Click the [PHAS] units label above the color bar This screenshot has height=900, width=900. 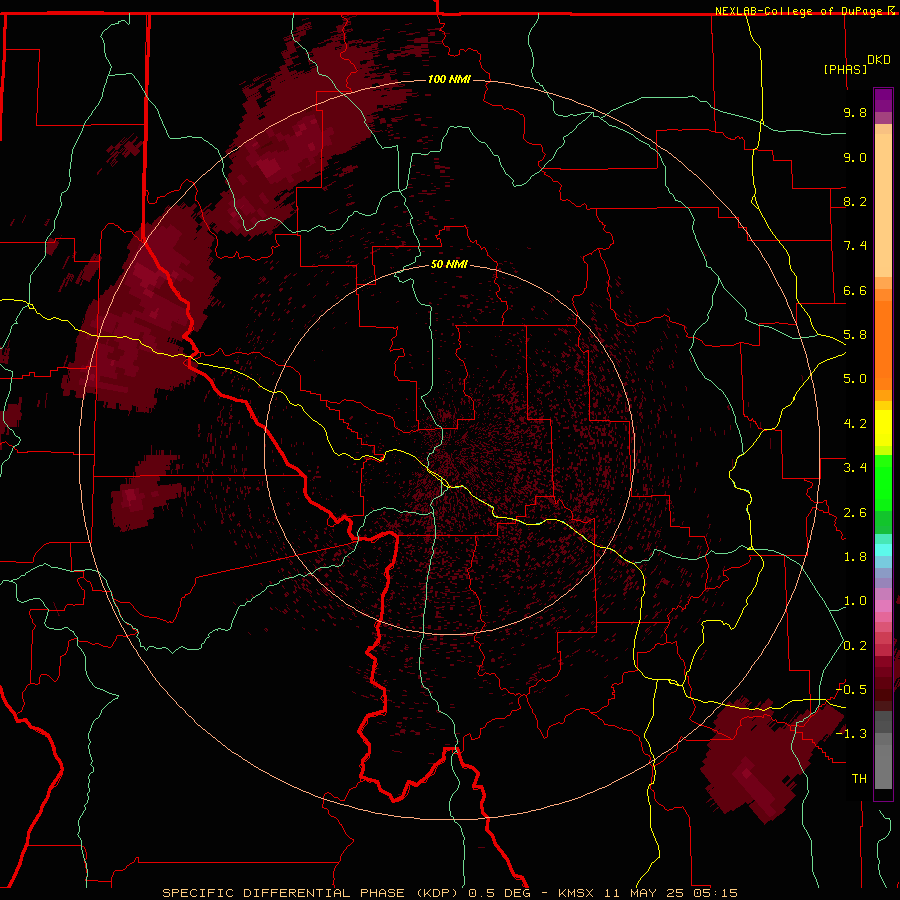(845, 69)
